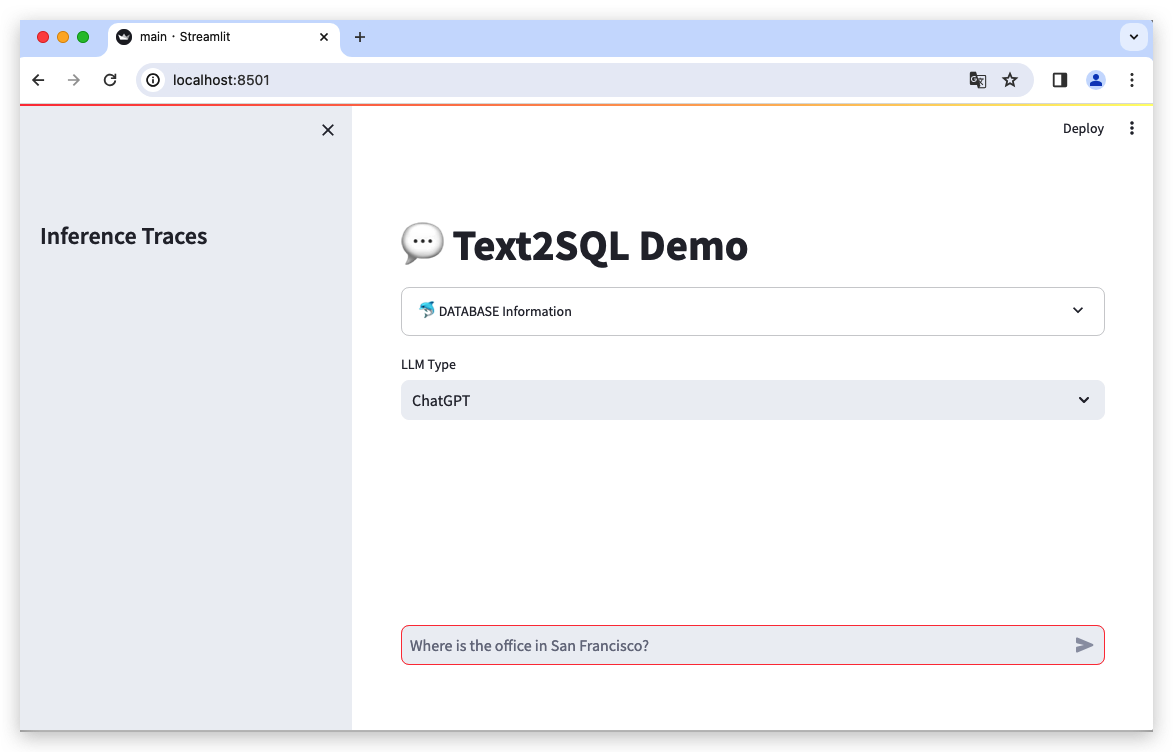Click the browser profile avatar icon
Screen dimensions: 1173x752
(1096, 79)
